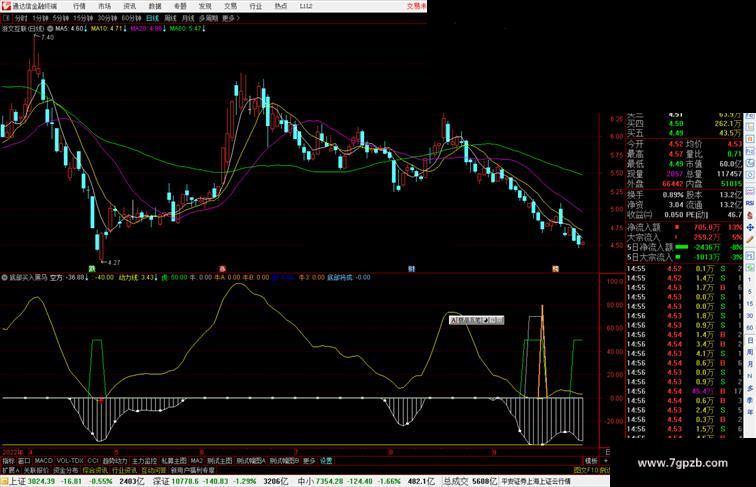Open the L1L2 menu item

click(x=306, y=6)
